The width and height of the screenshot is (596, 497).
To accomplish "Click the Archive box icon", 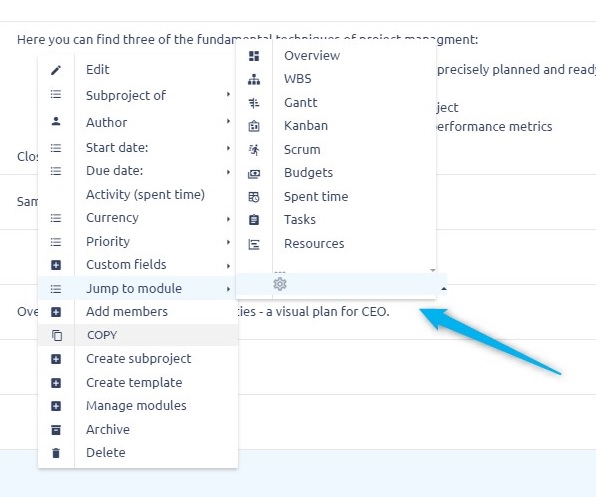I will pyautogui.click(x=56, y=430).
